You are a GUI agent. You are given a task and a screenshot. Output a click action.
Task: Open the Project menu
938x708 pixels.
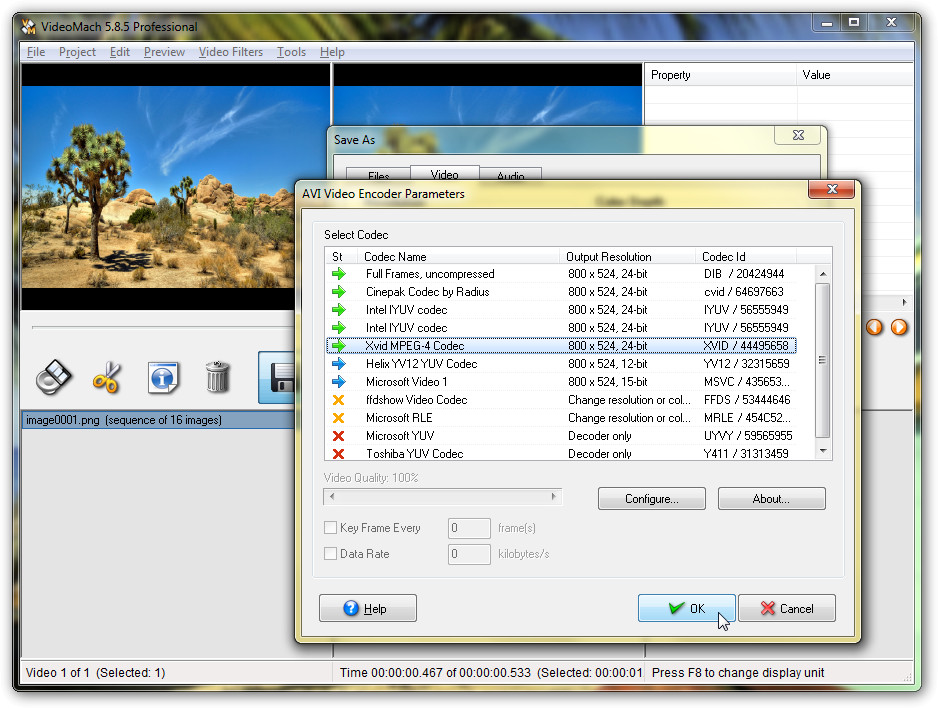(x=77, y=52)
